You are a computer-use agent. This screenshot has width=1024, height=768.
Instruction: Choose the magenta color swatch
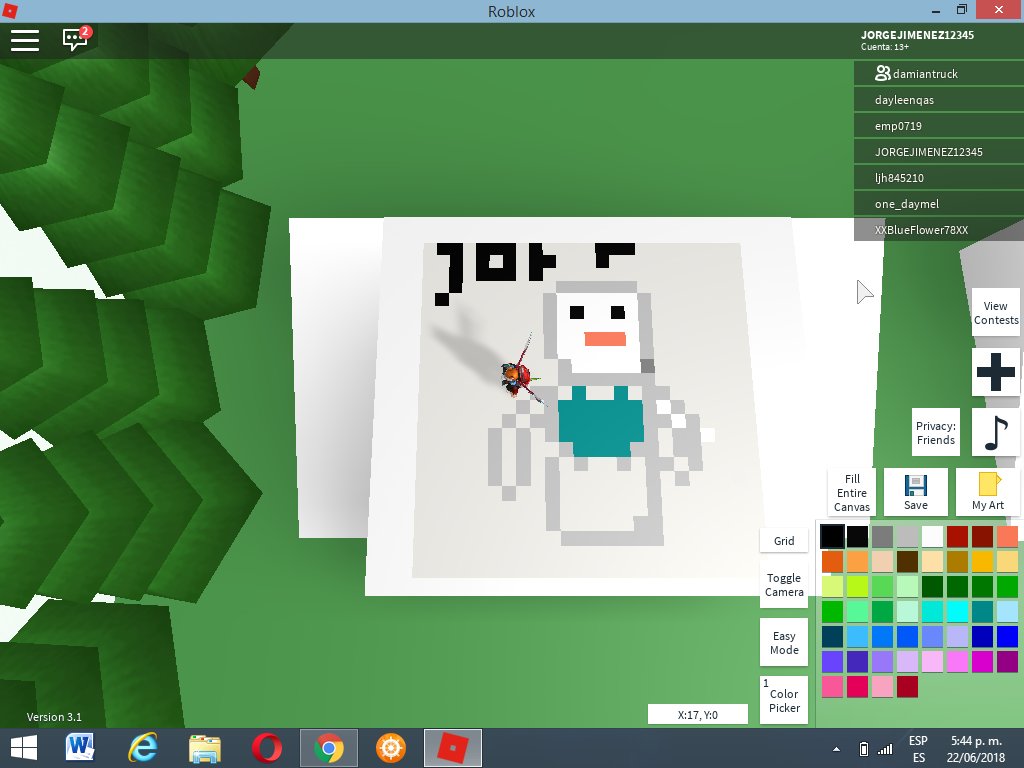pos(982,662)
